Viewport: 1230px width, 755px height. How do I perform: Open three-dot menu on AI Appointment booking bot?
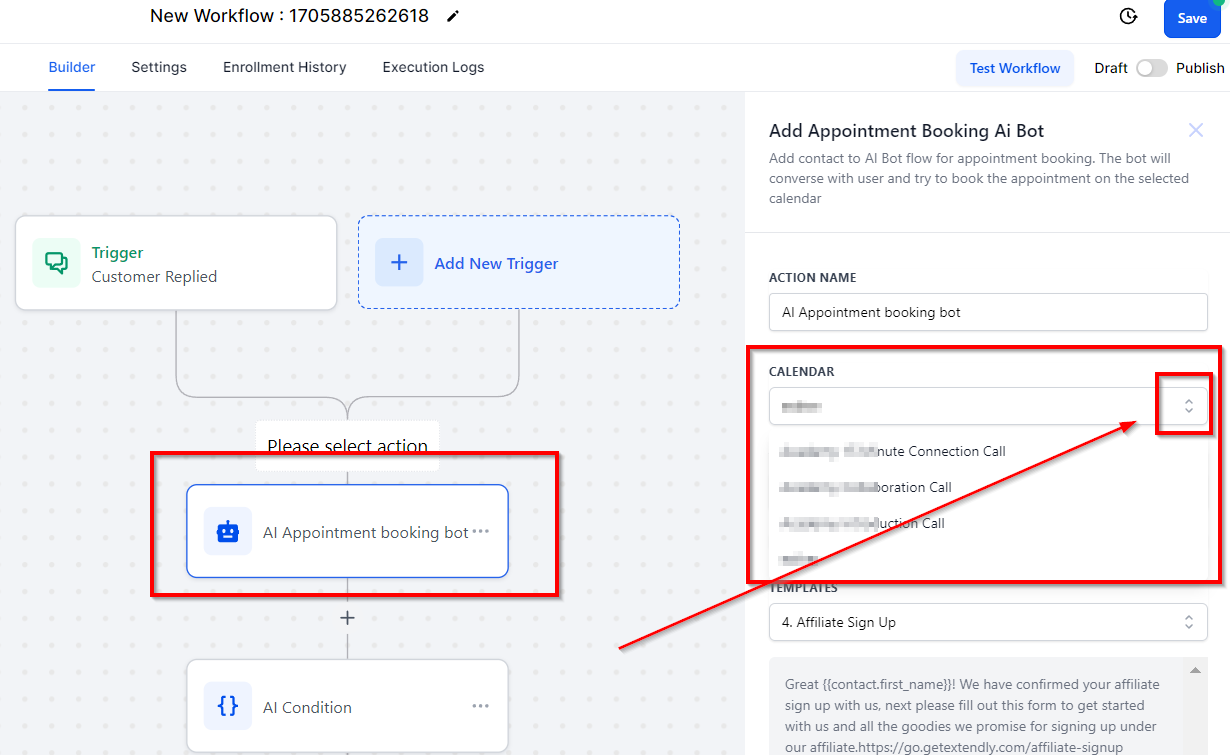(481, 532)
